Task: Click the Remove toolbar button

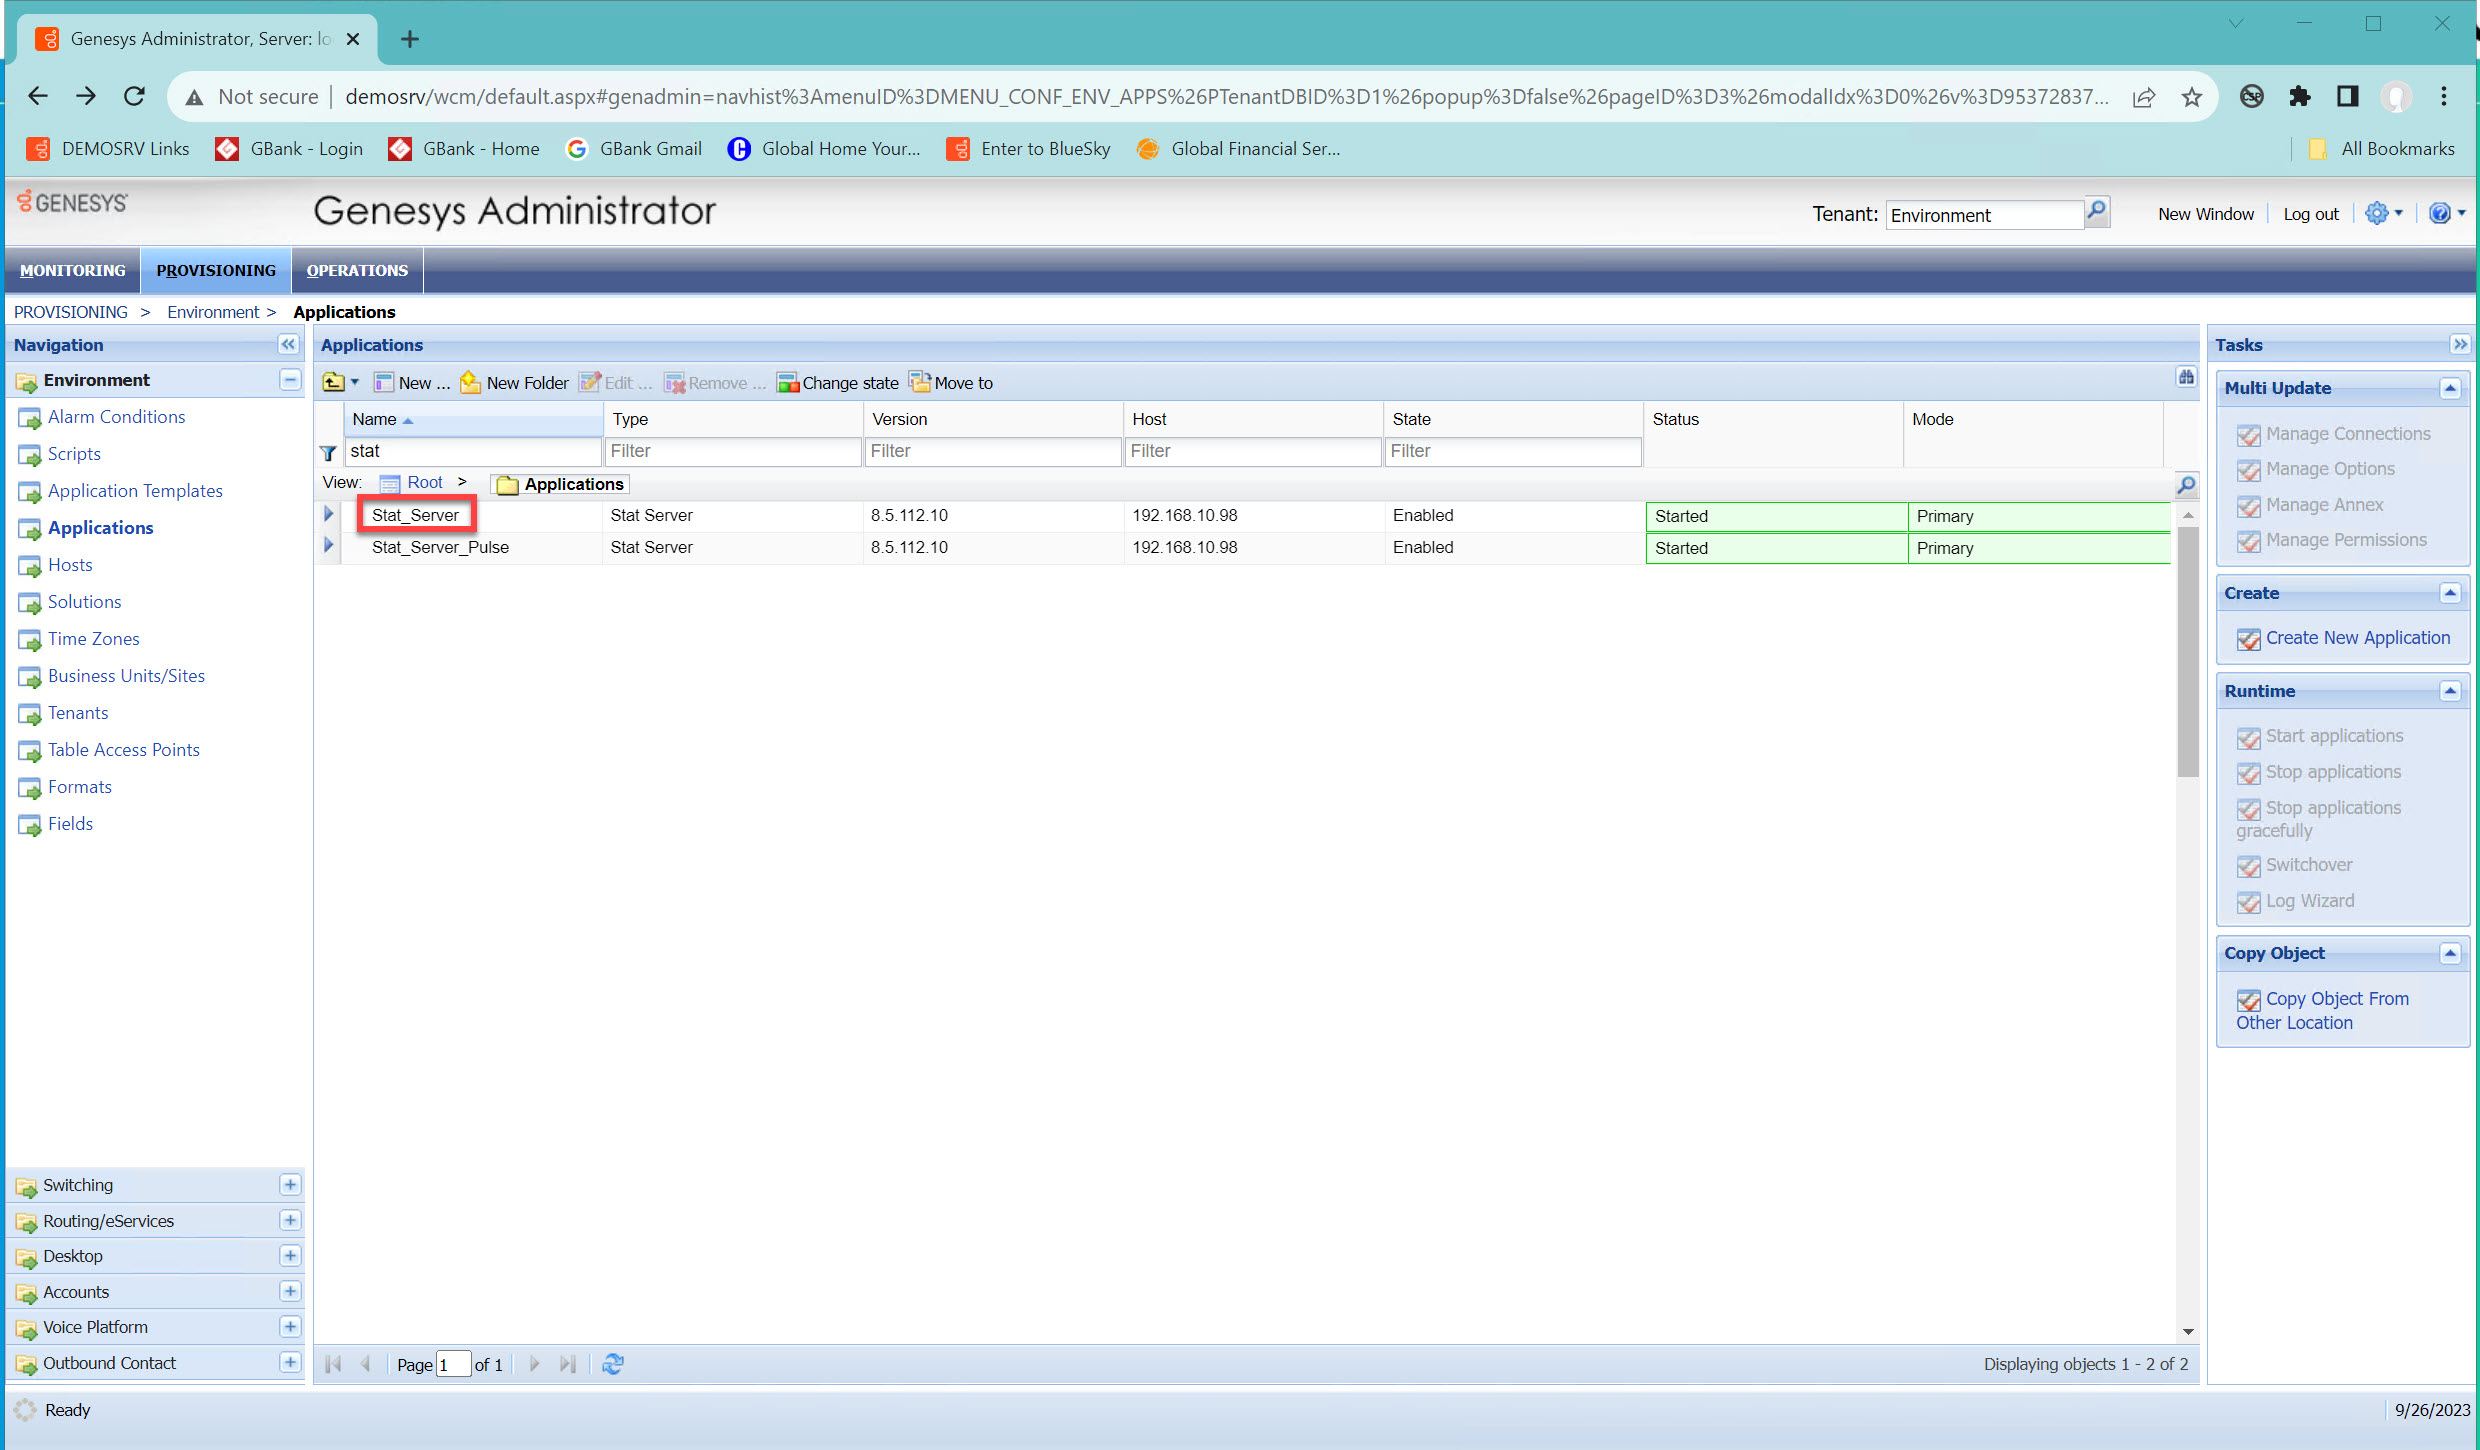Action: 715,383
